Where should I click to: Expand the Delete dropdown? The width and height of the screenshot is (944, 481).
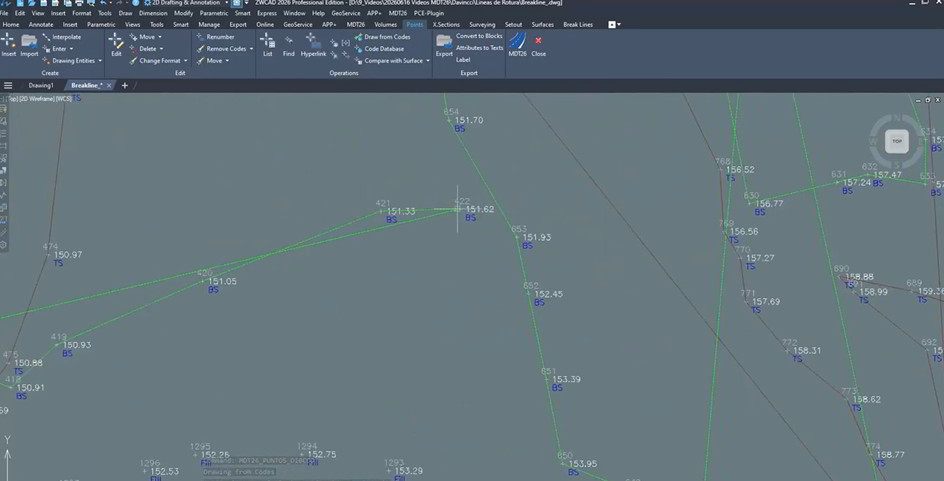tap(161, 49)
